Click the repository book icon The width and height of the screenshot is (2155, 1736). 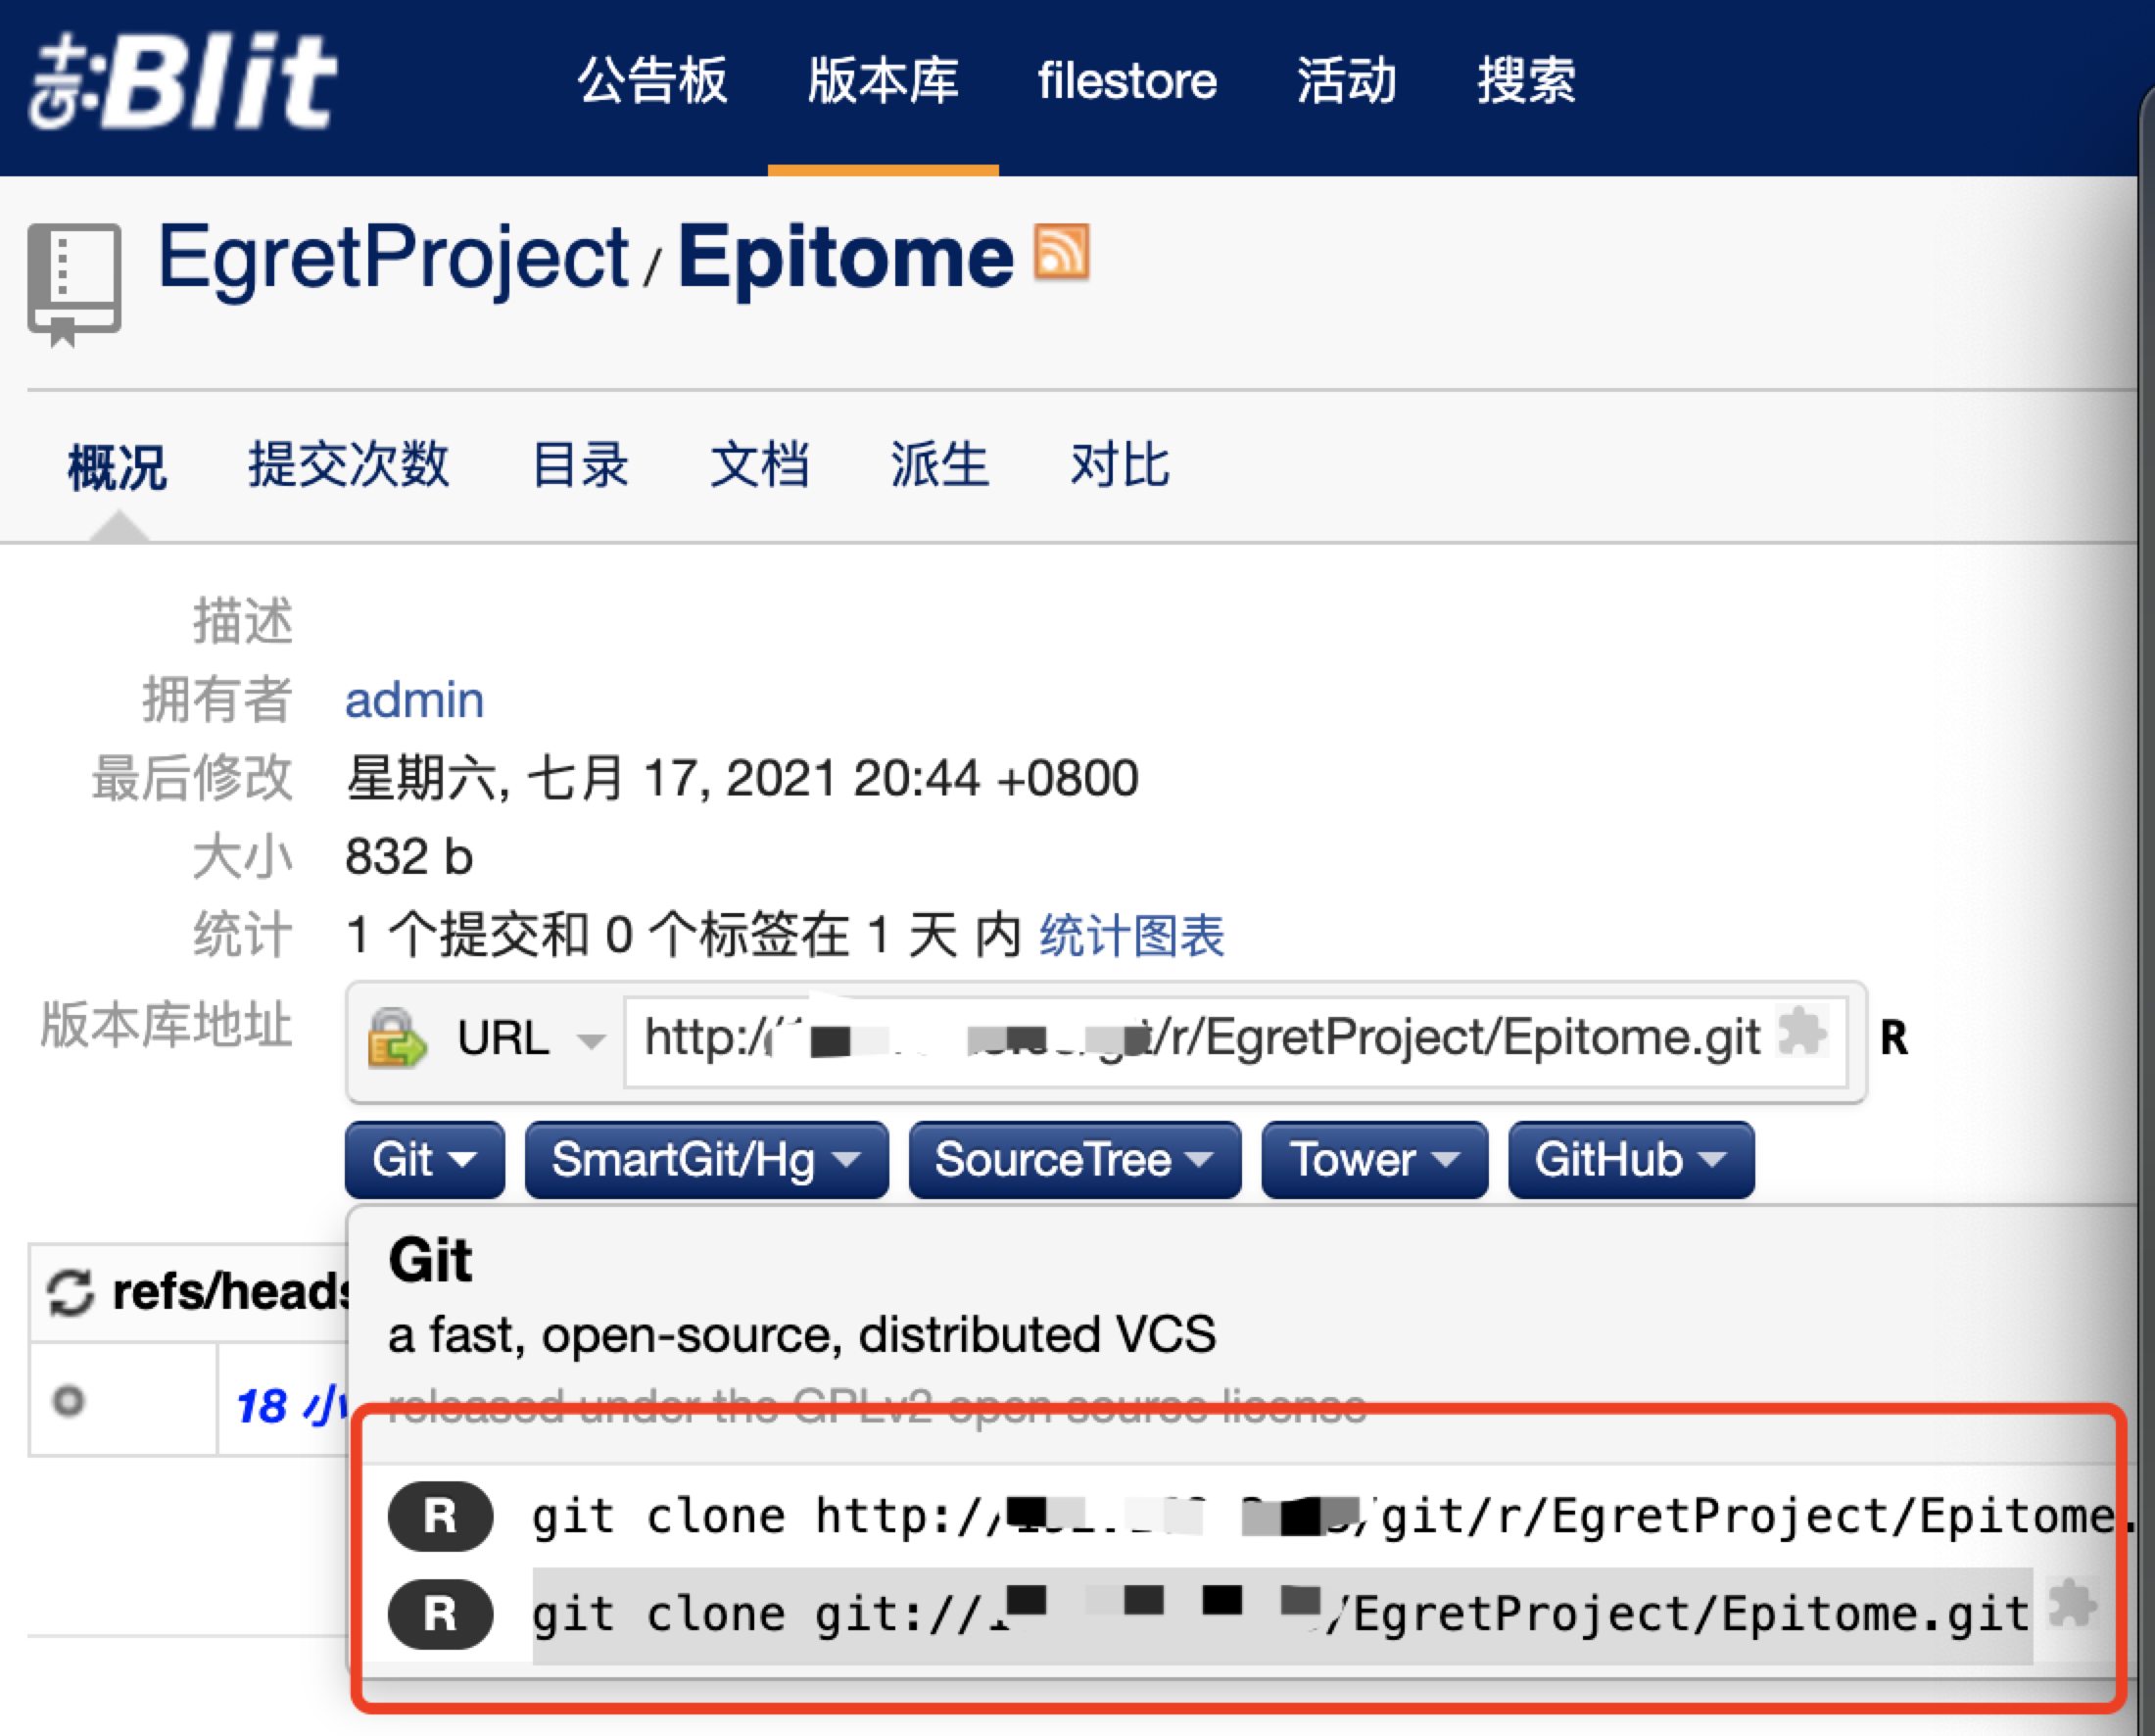point(74,283)
